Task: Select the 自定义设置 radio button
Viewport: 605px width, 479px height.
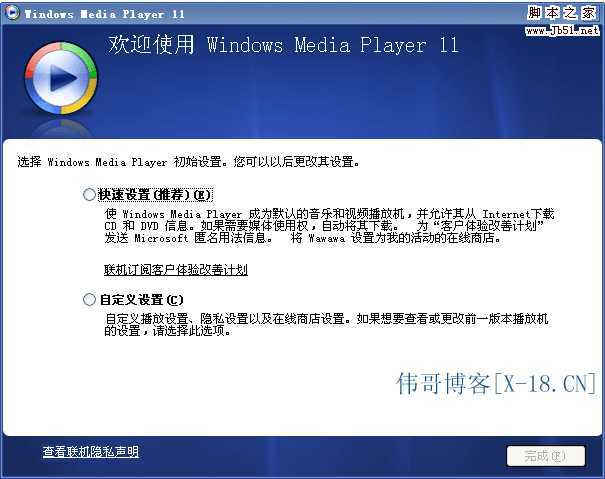Action: pyautogui.click(x=89, y=300)
